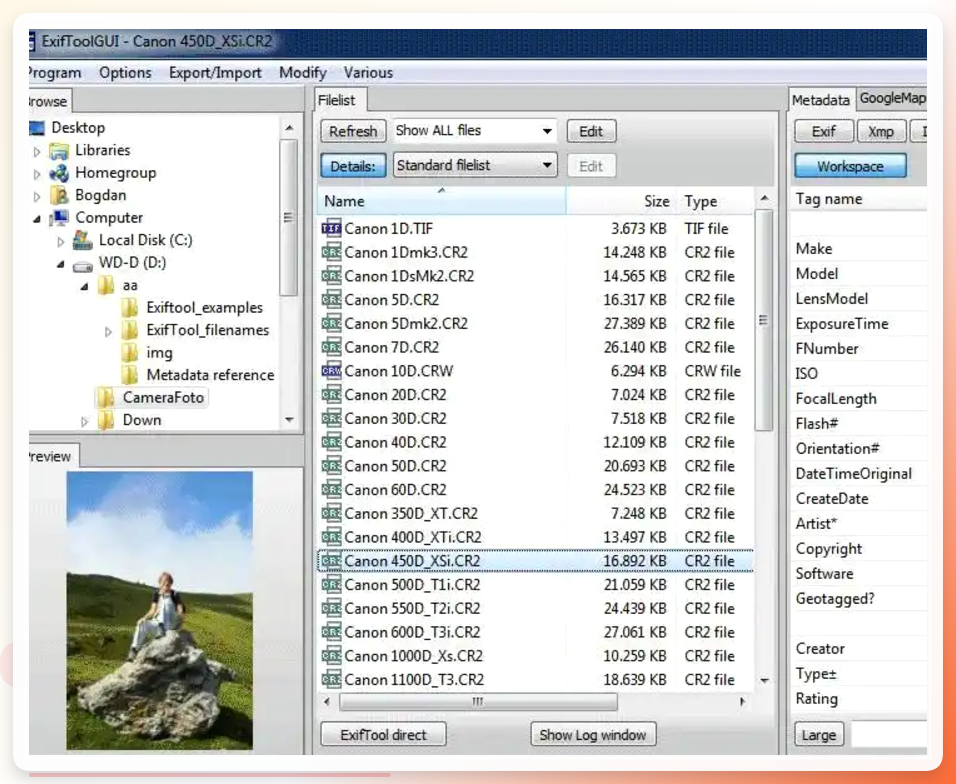This screenshot has height=784, width=956.
Task: Click the CR2 icon of Canon 7D.CR2
Action: pyautogui.click(x=331, y=347)
